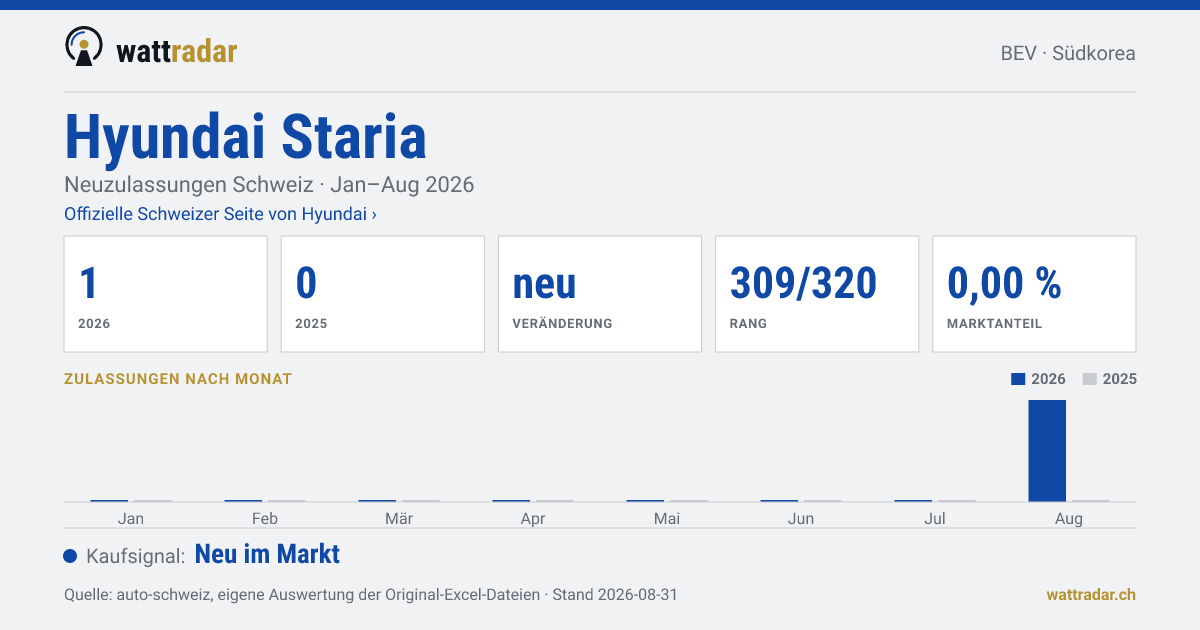This screenshot has height=630, width=1200.
Task: Click the Zulassungen nach Monat chart title
Action: point(178,379)
